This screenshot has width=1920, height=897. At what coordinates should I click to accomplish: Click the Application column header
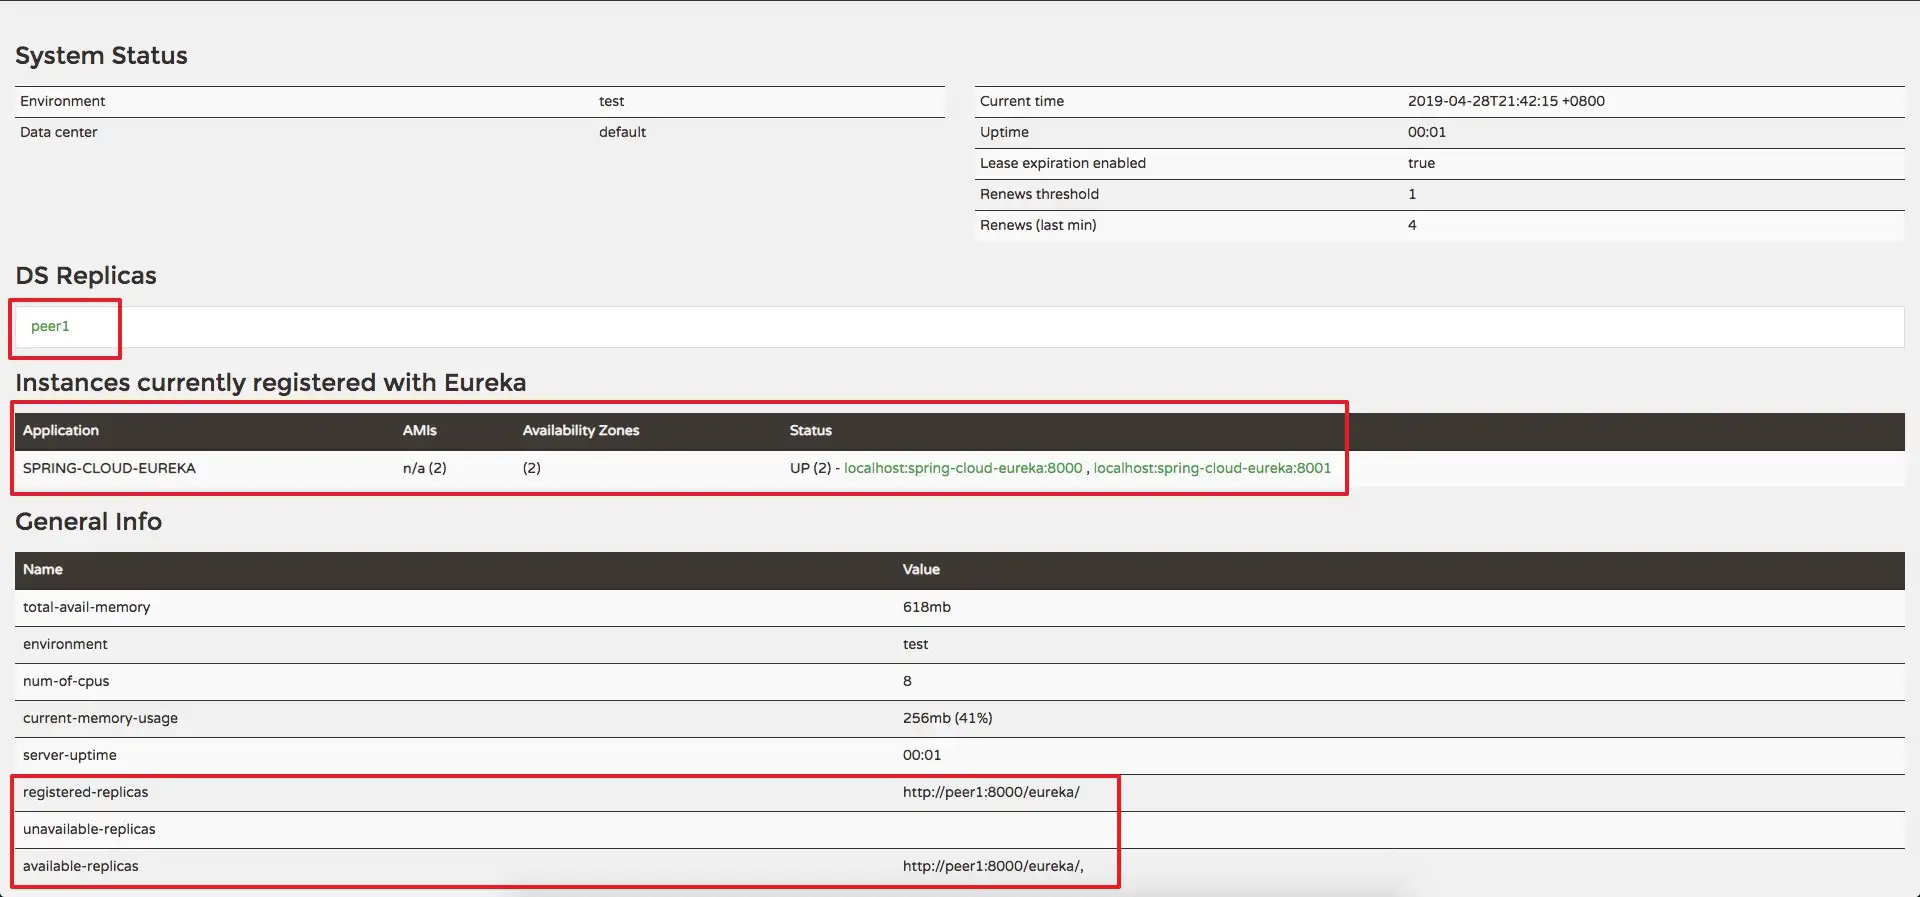point(61,430)
